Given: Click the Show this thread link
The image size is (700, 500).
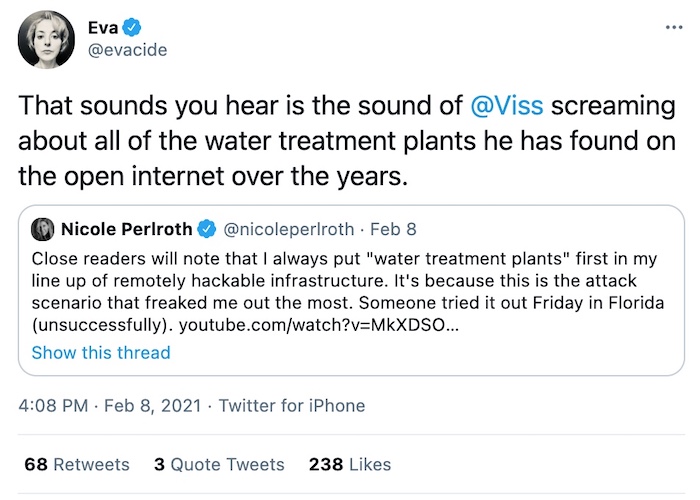Looking at the screenshot, I should point(101,352).
